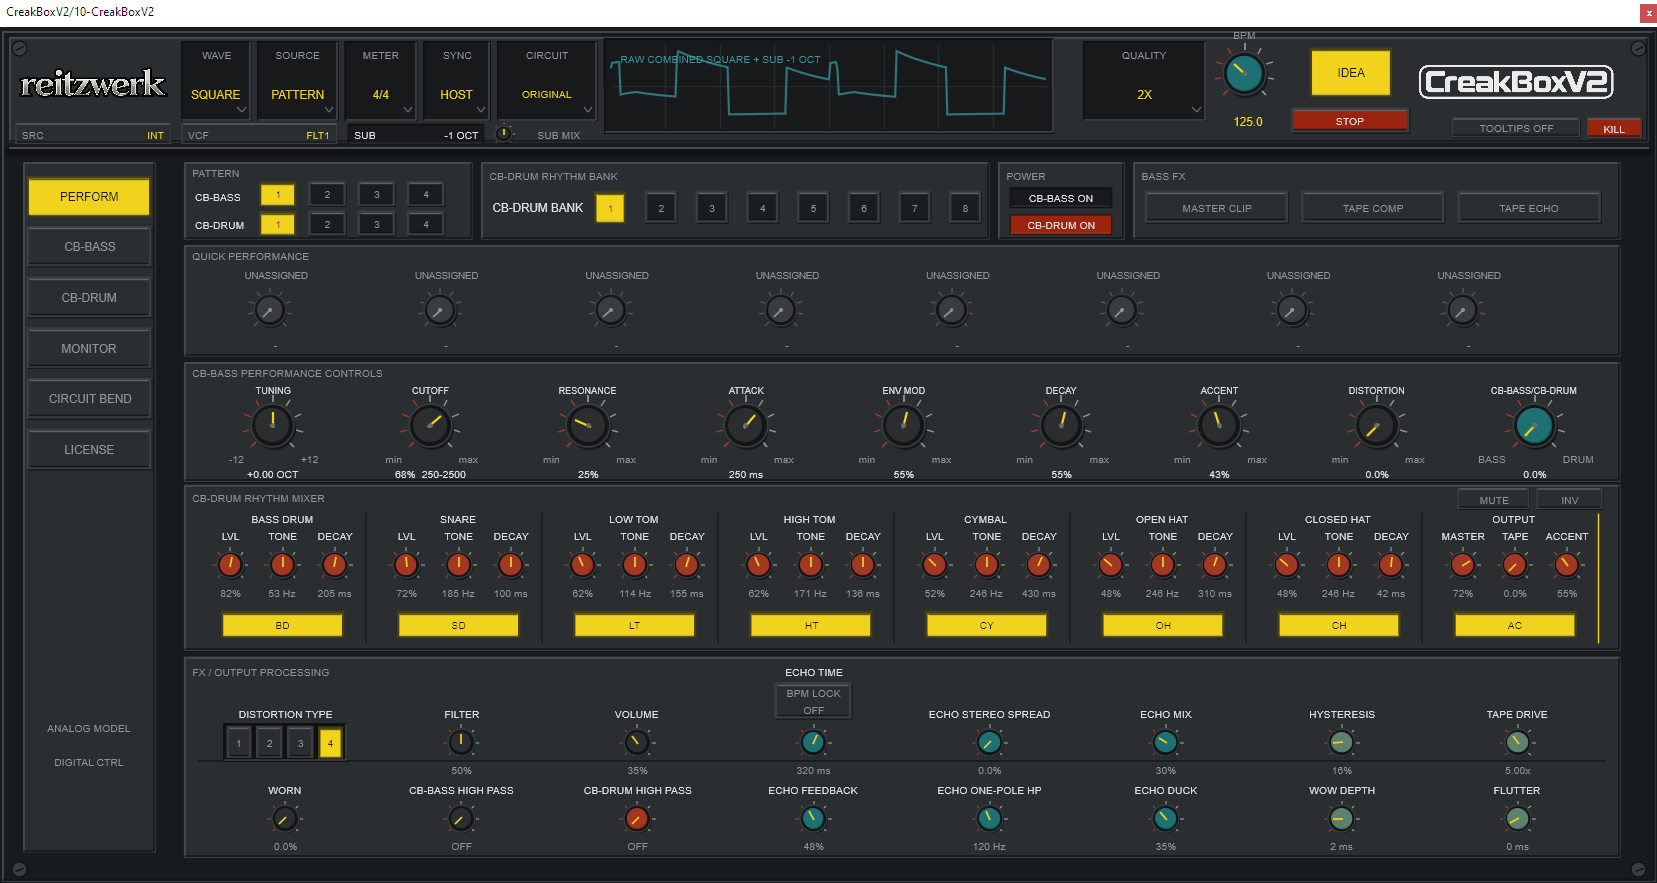Open the CB-DRUM page in sidebar
This screenshot has width=1657, height=883.
point(89,298)
